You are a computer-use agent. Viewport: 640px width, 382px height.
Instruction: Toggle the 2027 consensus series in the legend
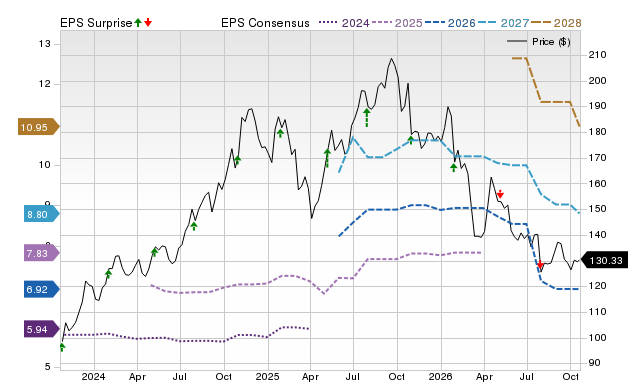click(503, 23)
